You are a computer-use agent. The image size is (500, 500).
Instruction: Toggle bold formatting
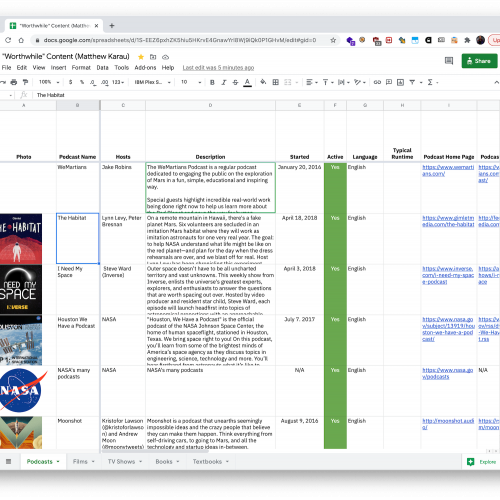click(212, 82)
